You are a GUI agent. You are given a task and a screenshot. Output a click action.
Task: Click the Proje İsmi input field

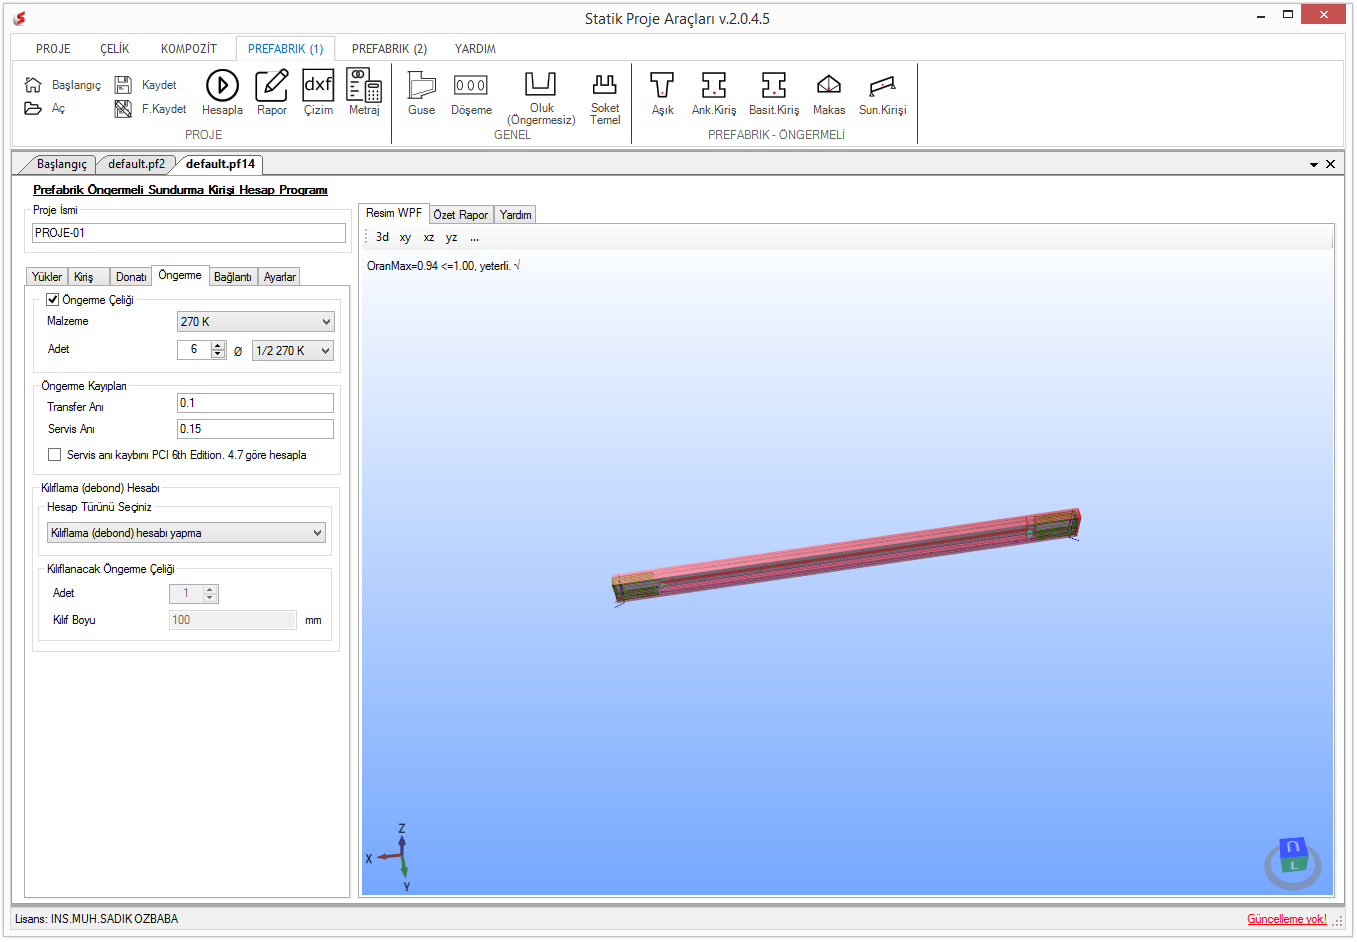click(189, 233)
